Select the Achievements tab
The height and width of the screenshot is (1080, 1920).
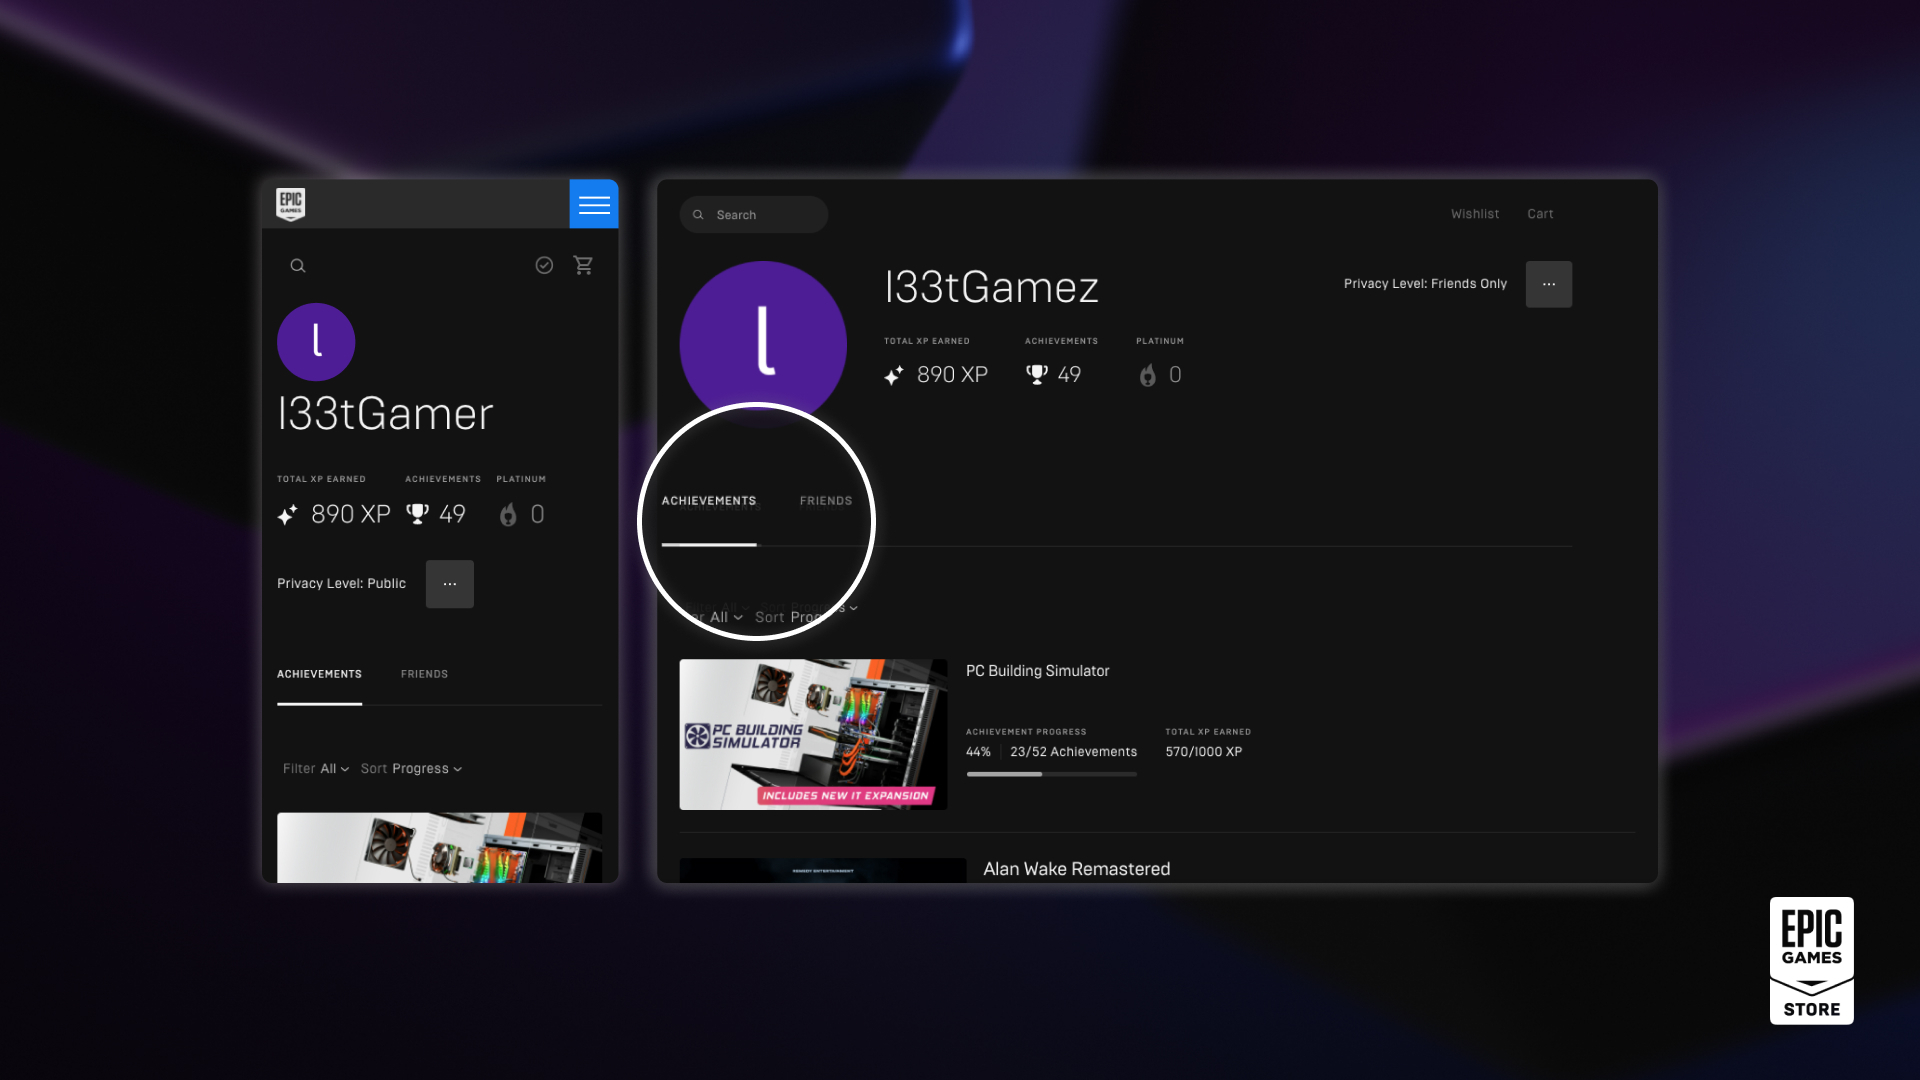pyautogui.click(x=708, y=501)
